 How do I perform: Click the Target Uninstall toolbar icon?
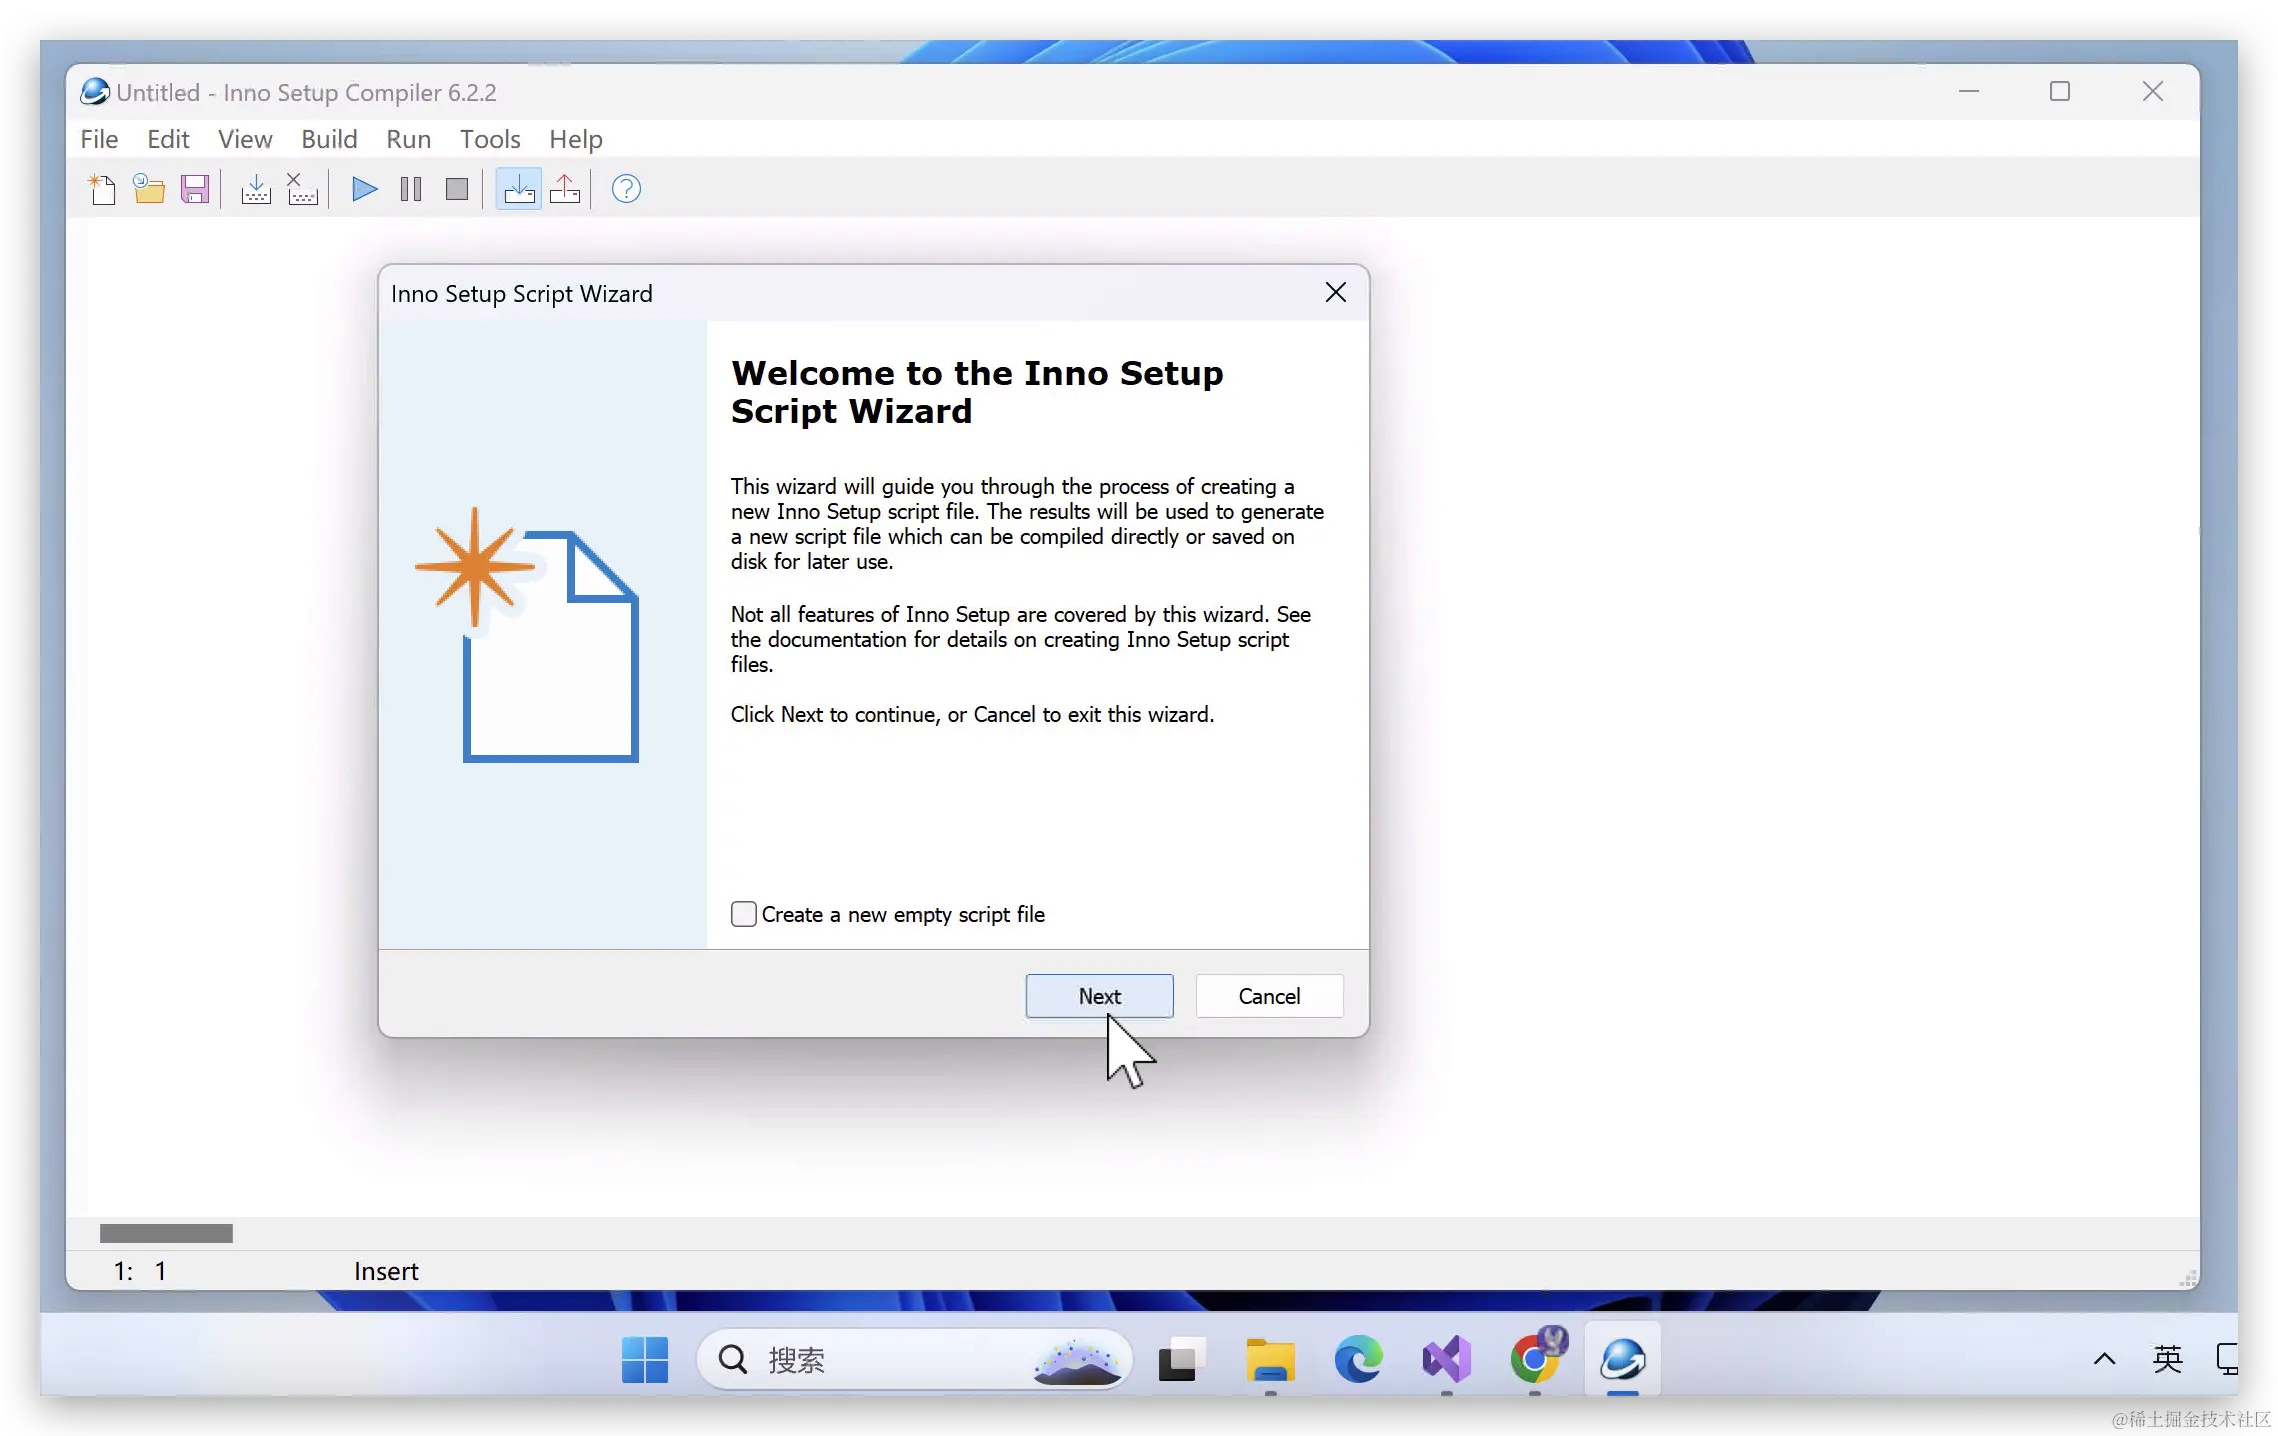coord(565,189)
